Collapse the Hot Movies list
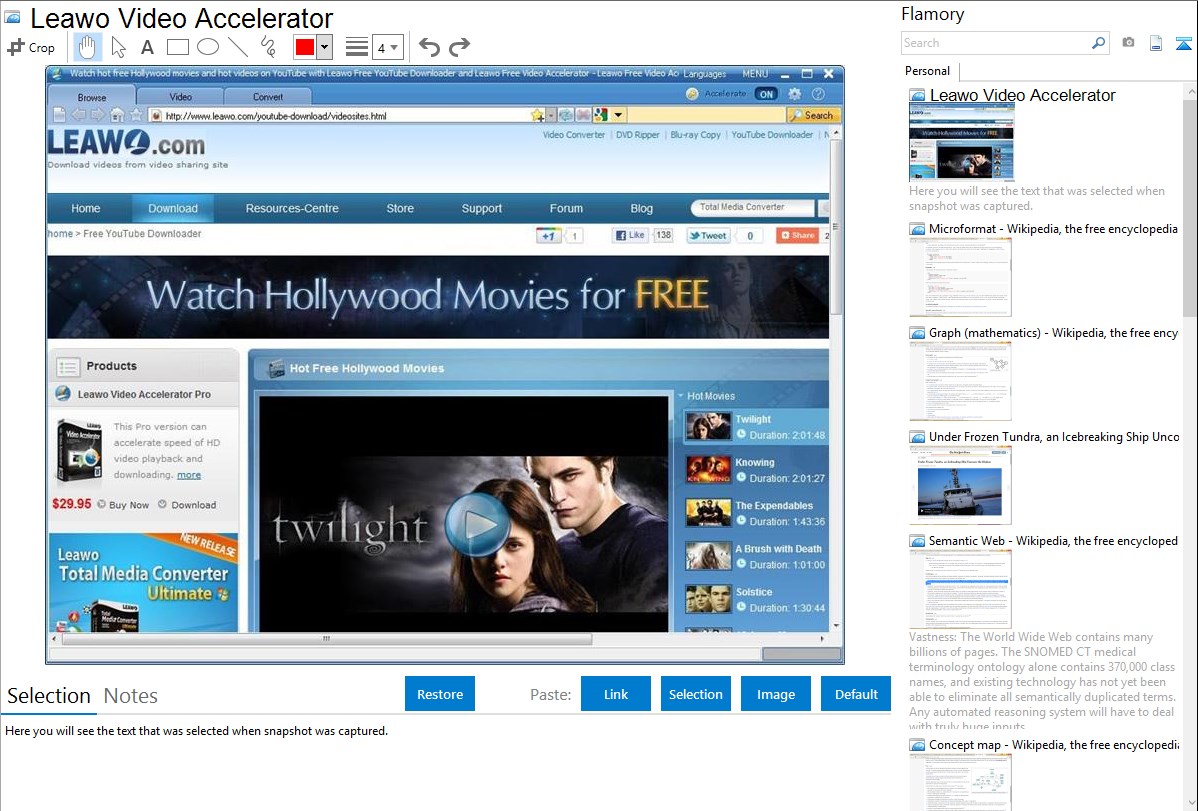 tap(681, 396)
